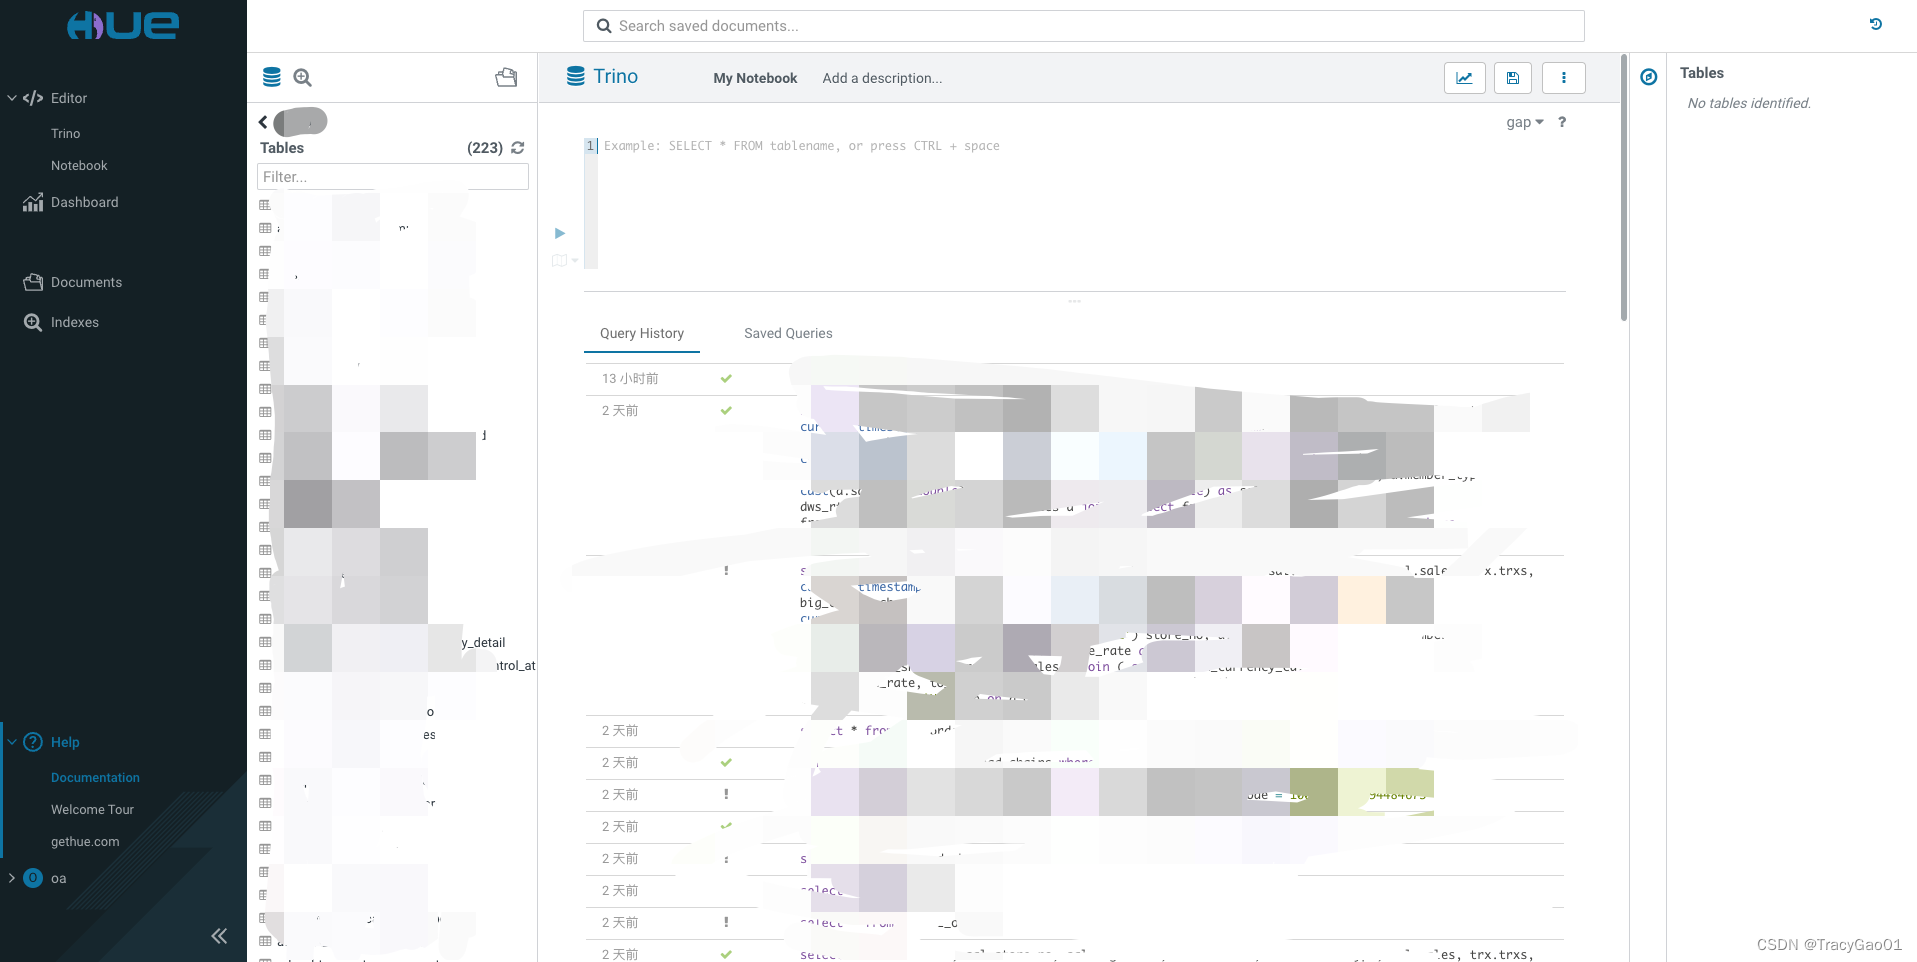Click the editor help question mark

click(x=1562, y=122)
